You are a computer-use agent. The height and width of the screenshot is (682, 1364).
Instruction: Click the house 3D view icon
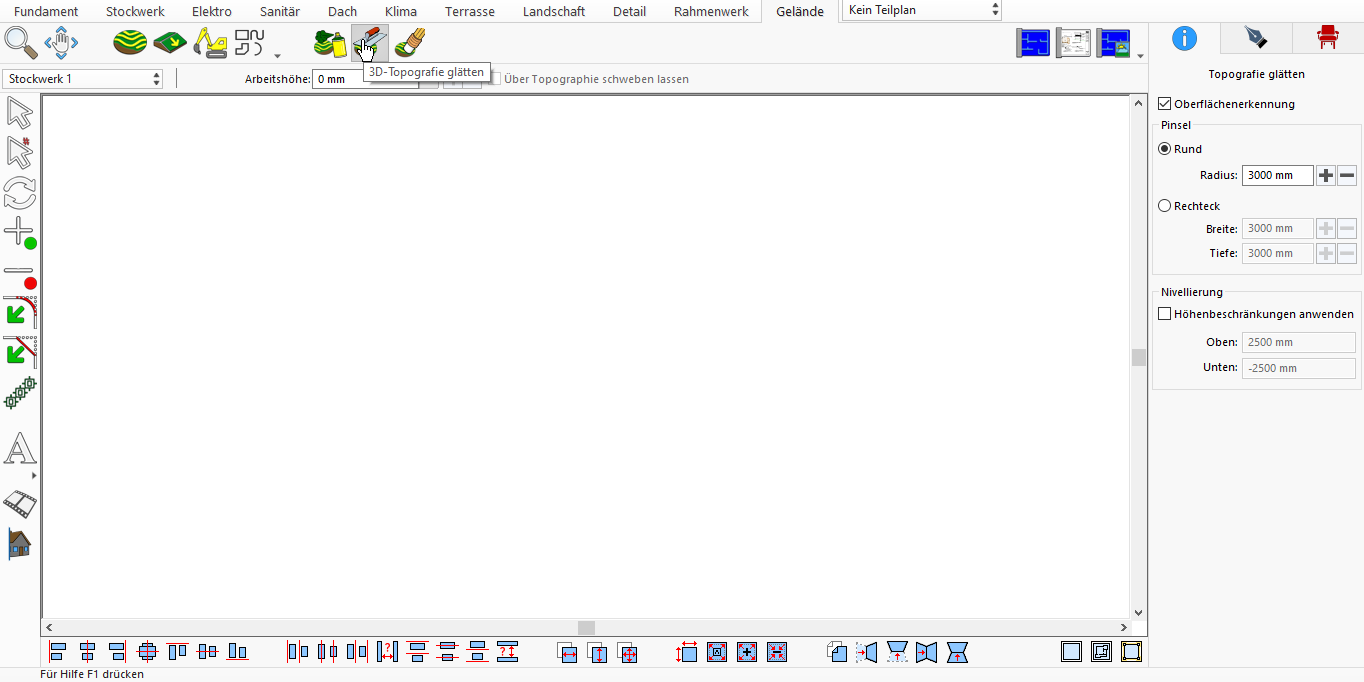pos(20,543)
